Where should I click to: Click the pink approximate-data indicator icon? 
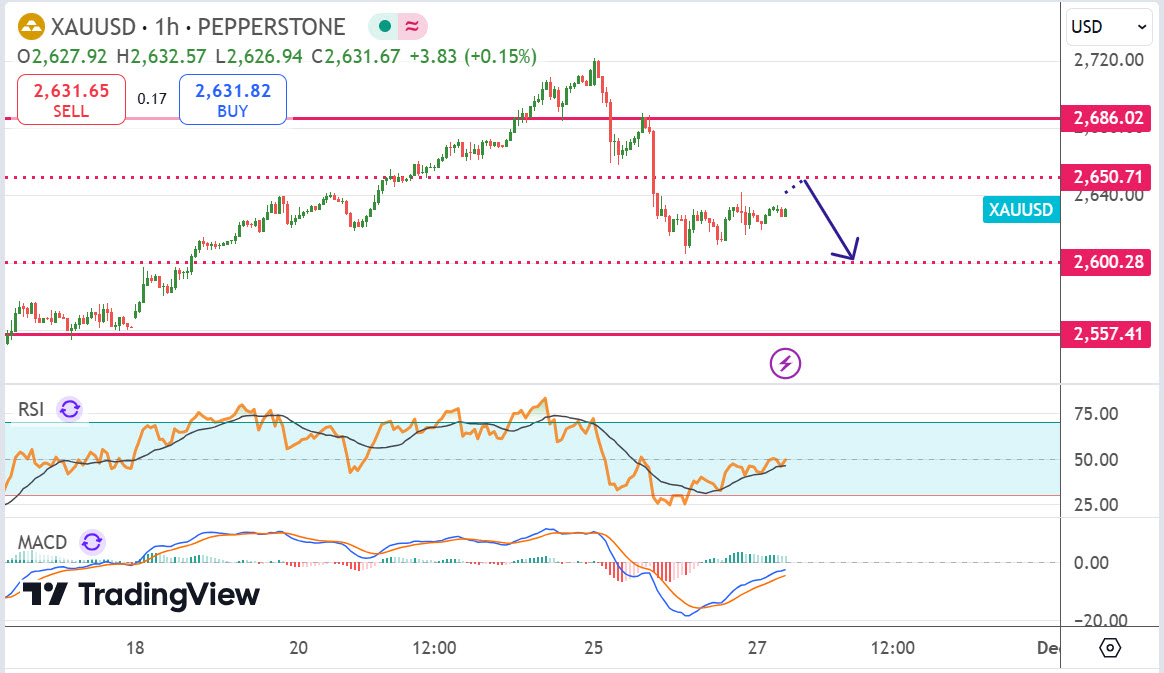pos(411,27)
